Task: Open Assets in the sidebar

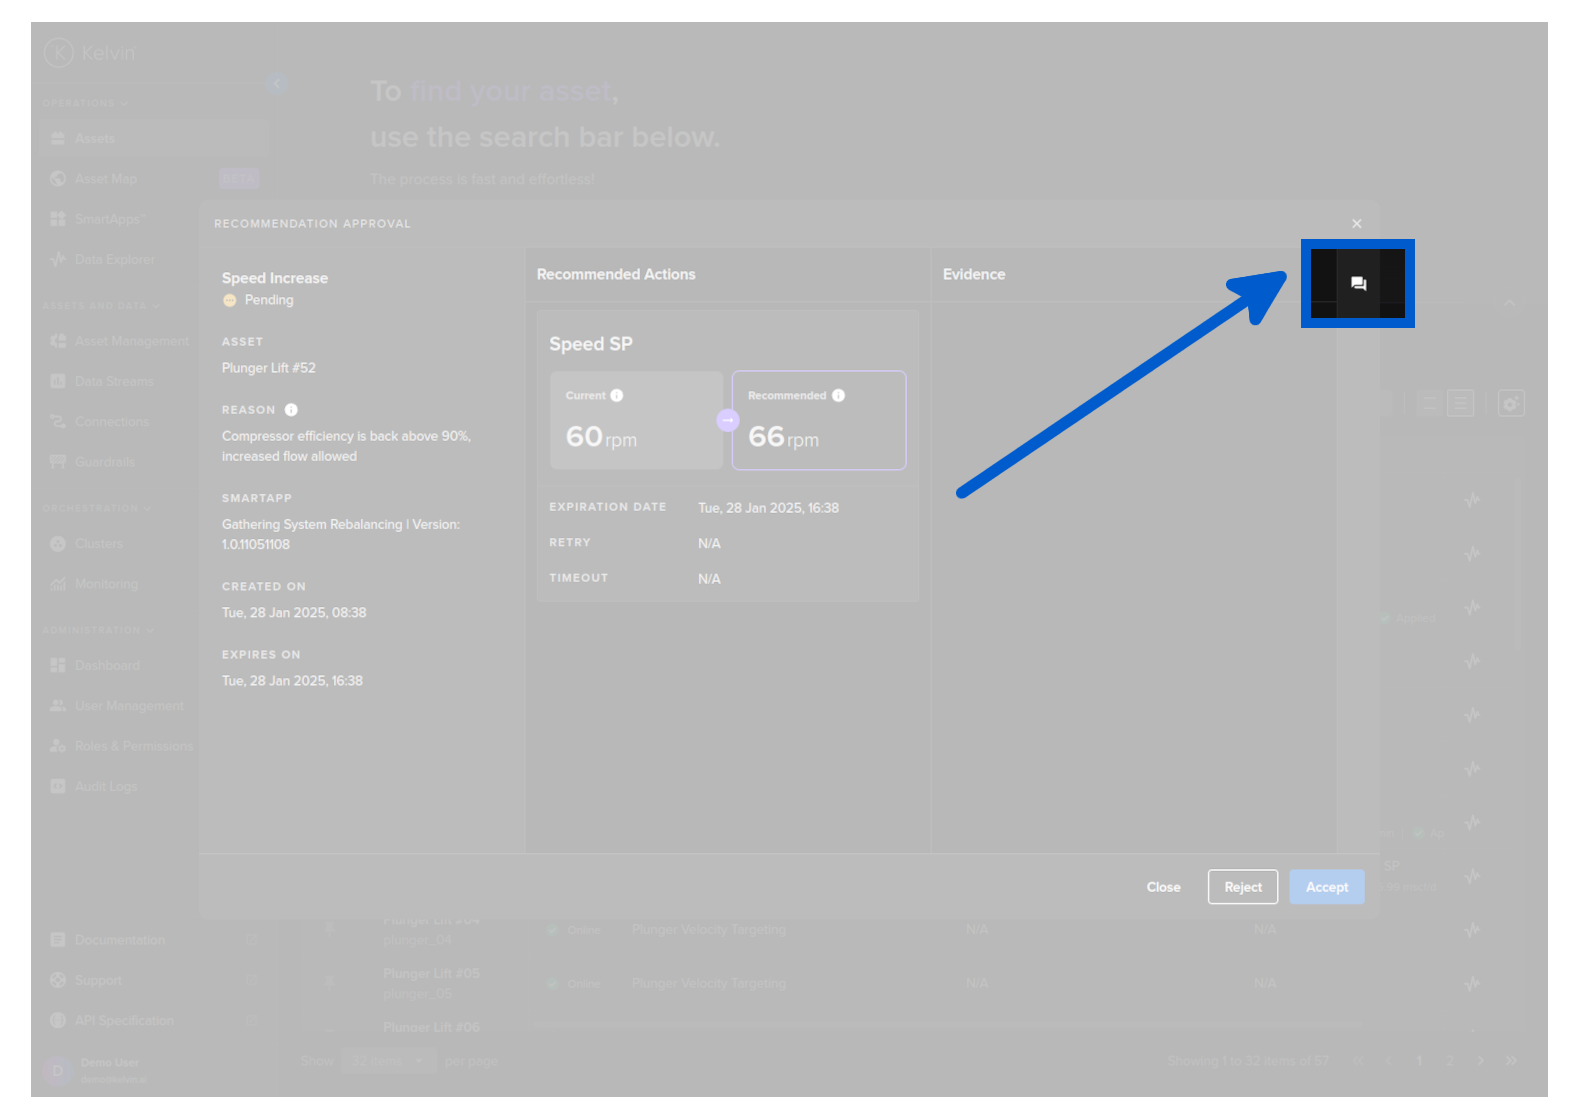Action: (95, 139)
